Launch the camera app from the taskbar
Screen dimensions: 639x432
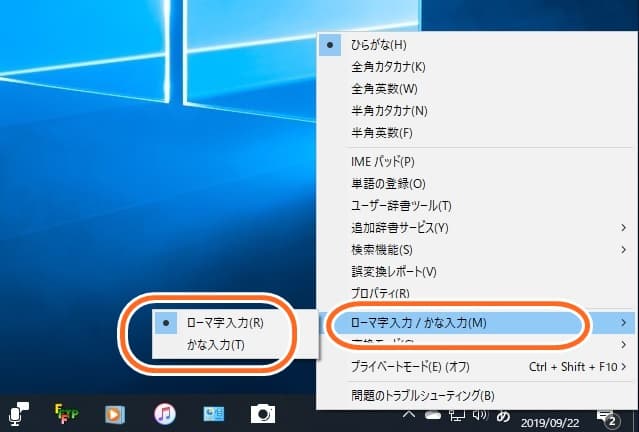(x=263, y=414)
